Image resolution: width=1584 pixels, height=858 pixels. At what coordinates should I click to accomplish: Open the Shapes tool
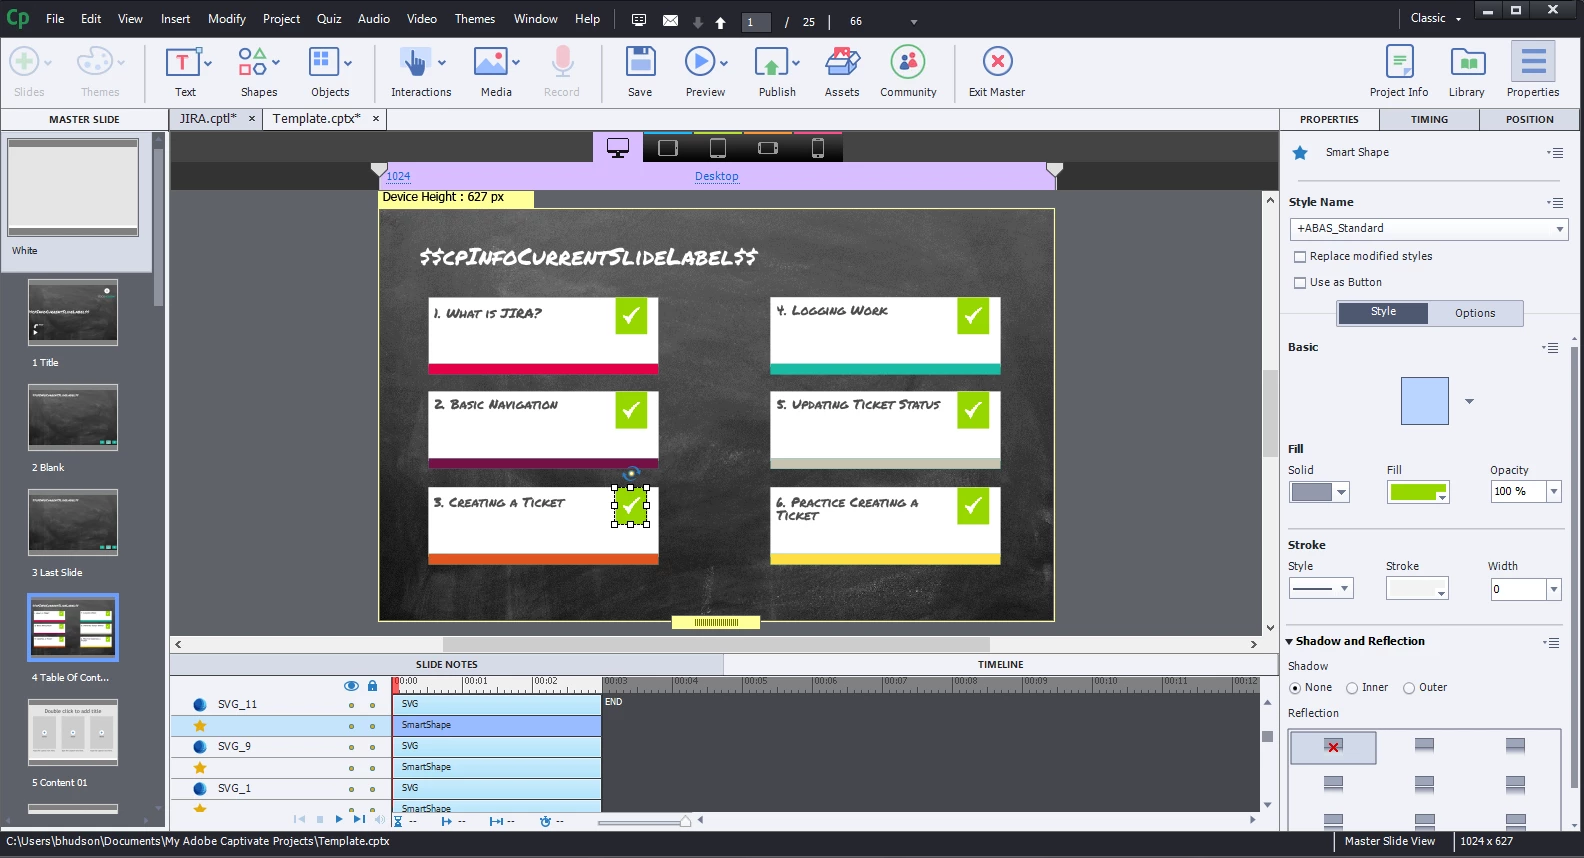click(259, 72)
